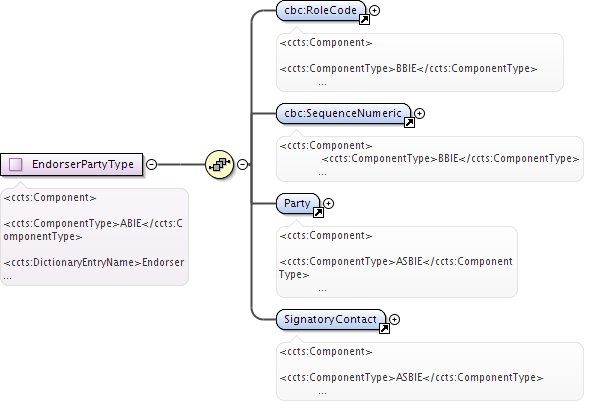Select the cbc:SequenceNumeric element node

click(343, 113)
